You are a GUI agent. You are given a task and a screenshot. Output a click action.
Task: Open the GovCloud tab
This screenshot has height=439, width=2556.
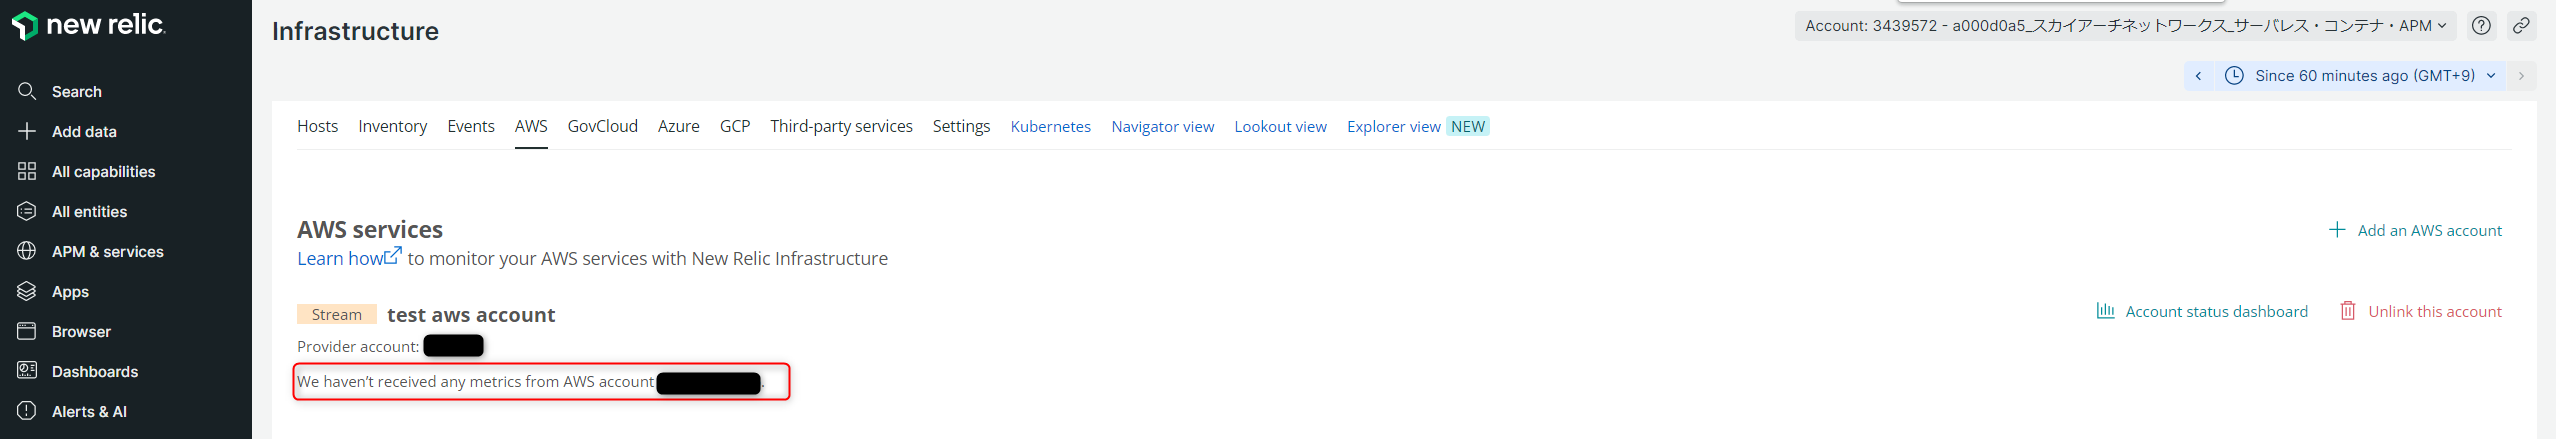coord(602,126)
